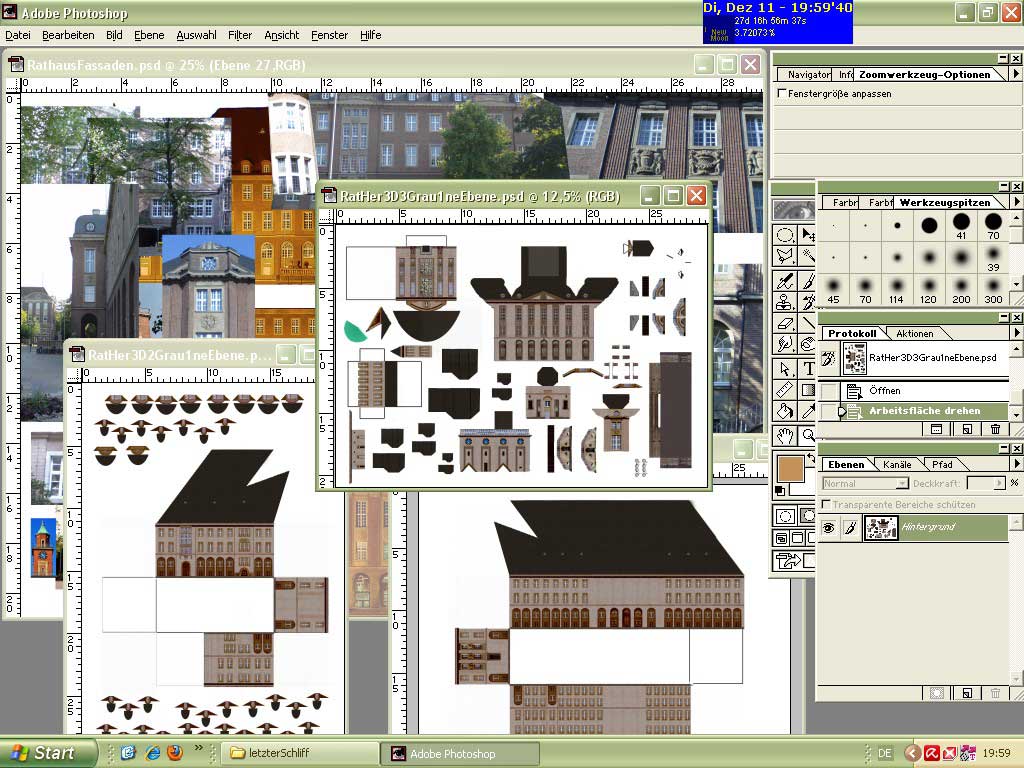
Task: Reset to default black and white colors
Action: (x=780, y=490)
